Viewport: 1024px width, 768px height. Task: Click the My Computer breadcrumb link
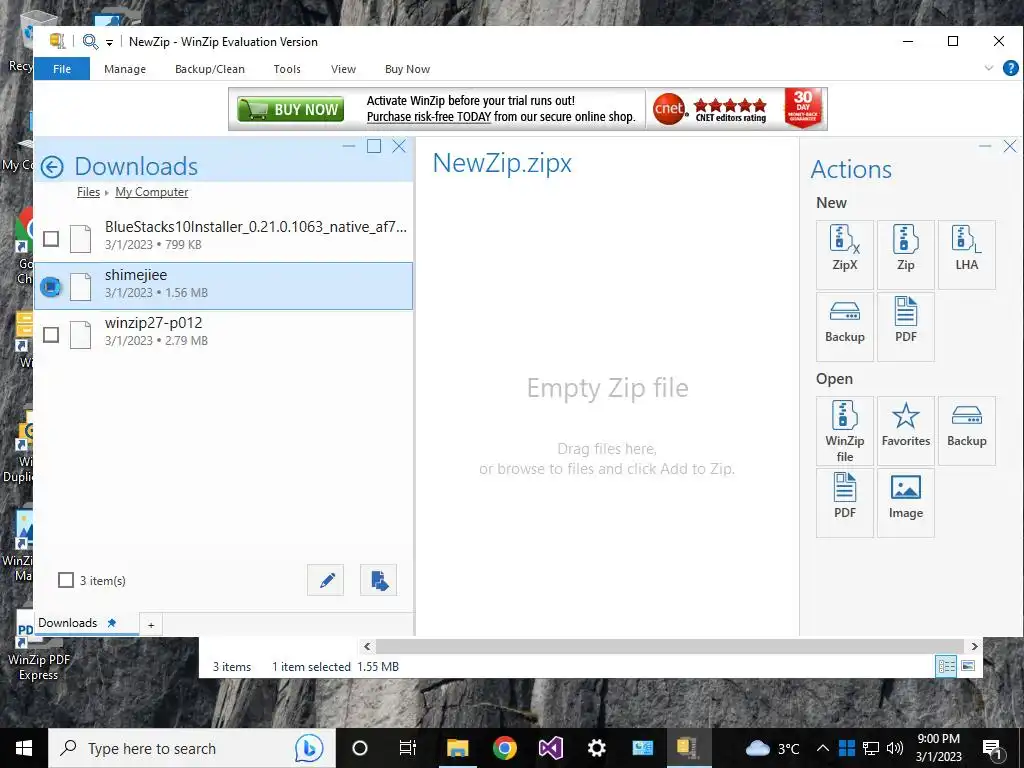point(152,191)
